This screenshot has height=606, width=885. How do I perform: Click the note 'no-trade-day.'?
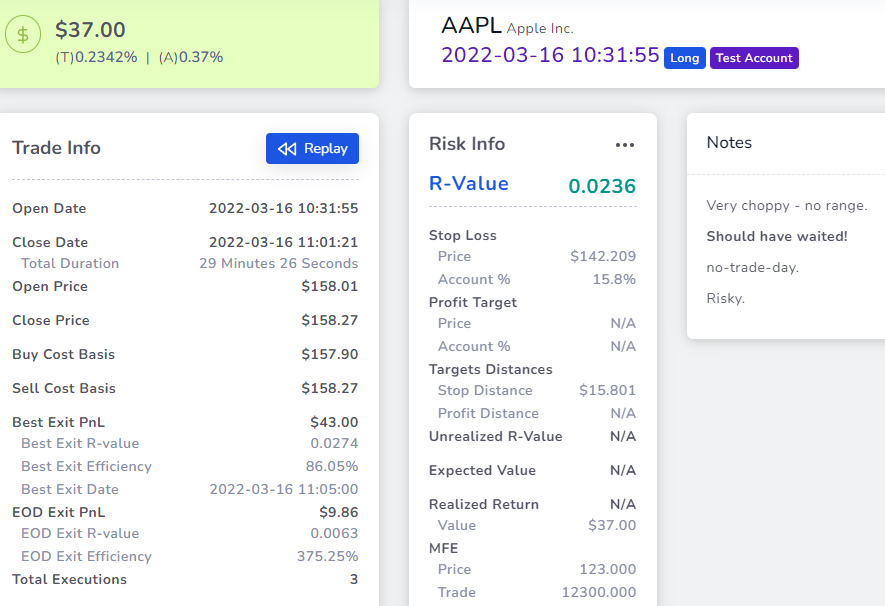753,267
